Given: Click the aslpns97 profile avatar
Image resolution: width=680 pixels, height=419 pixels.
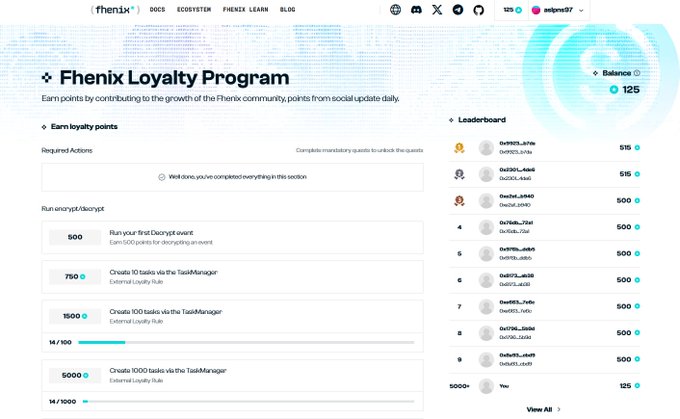Looking at the screenshot, I should pos(536,10).
